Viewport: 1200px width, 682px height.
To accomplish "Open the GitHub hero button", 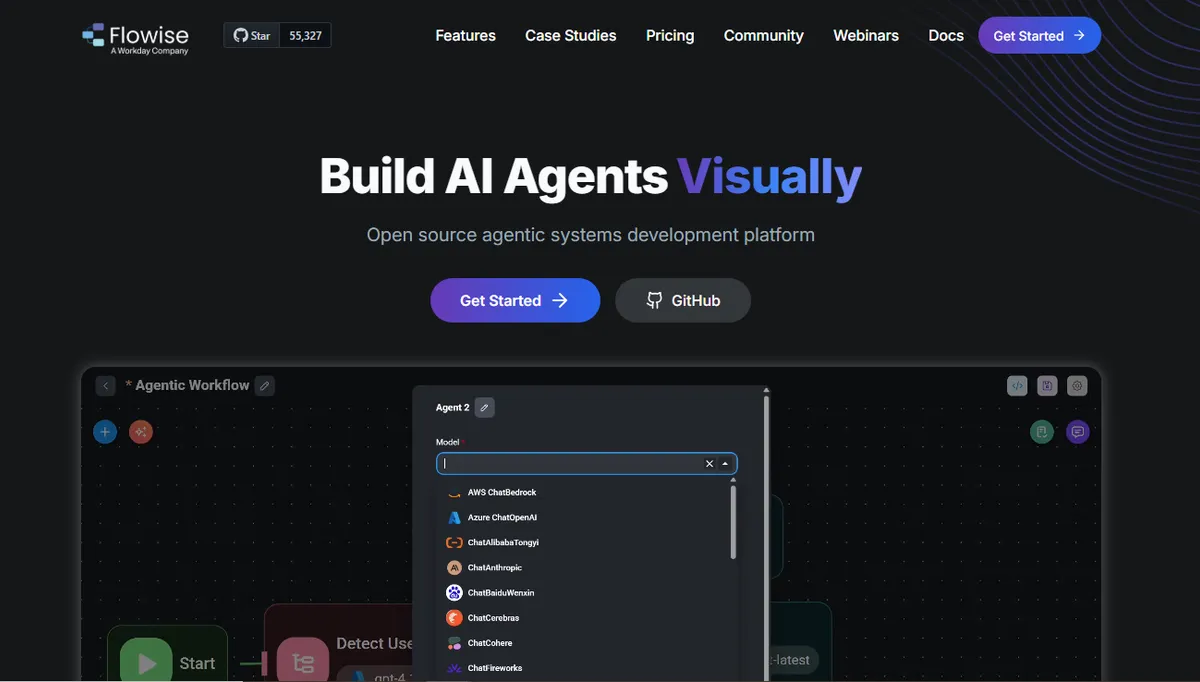I will click(x=683, y=300).
